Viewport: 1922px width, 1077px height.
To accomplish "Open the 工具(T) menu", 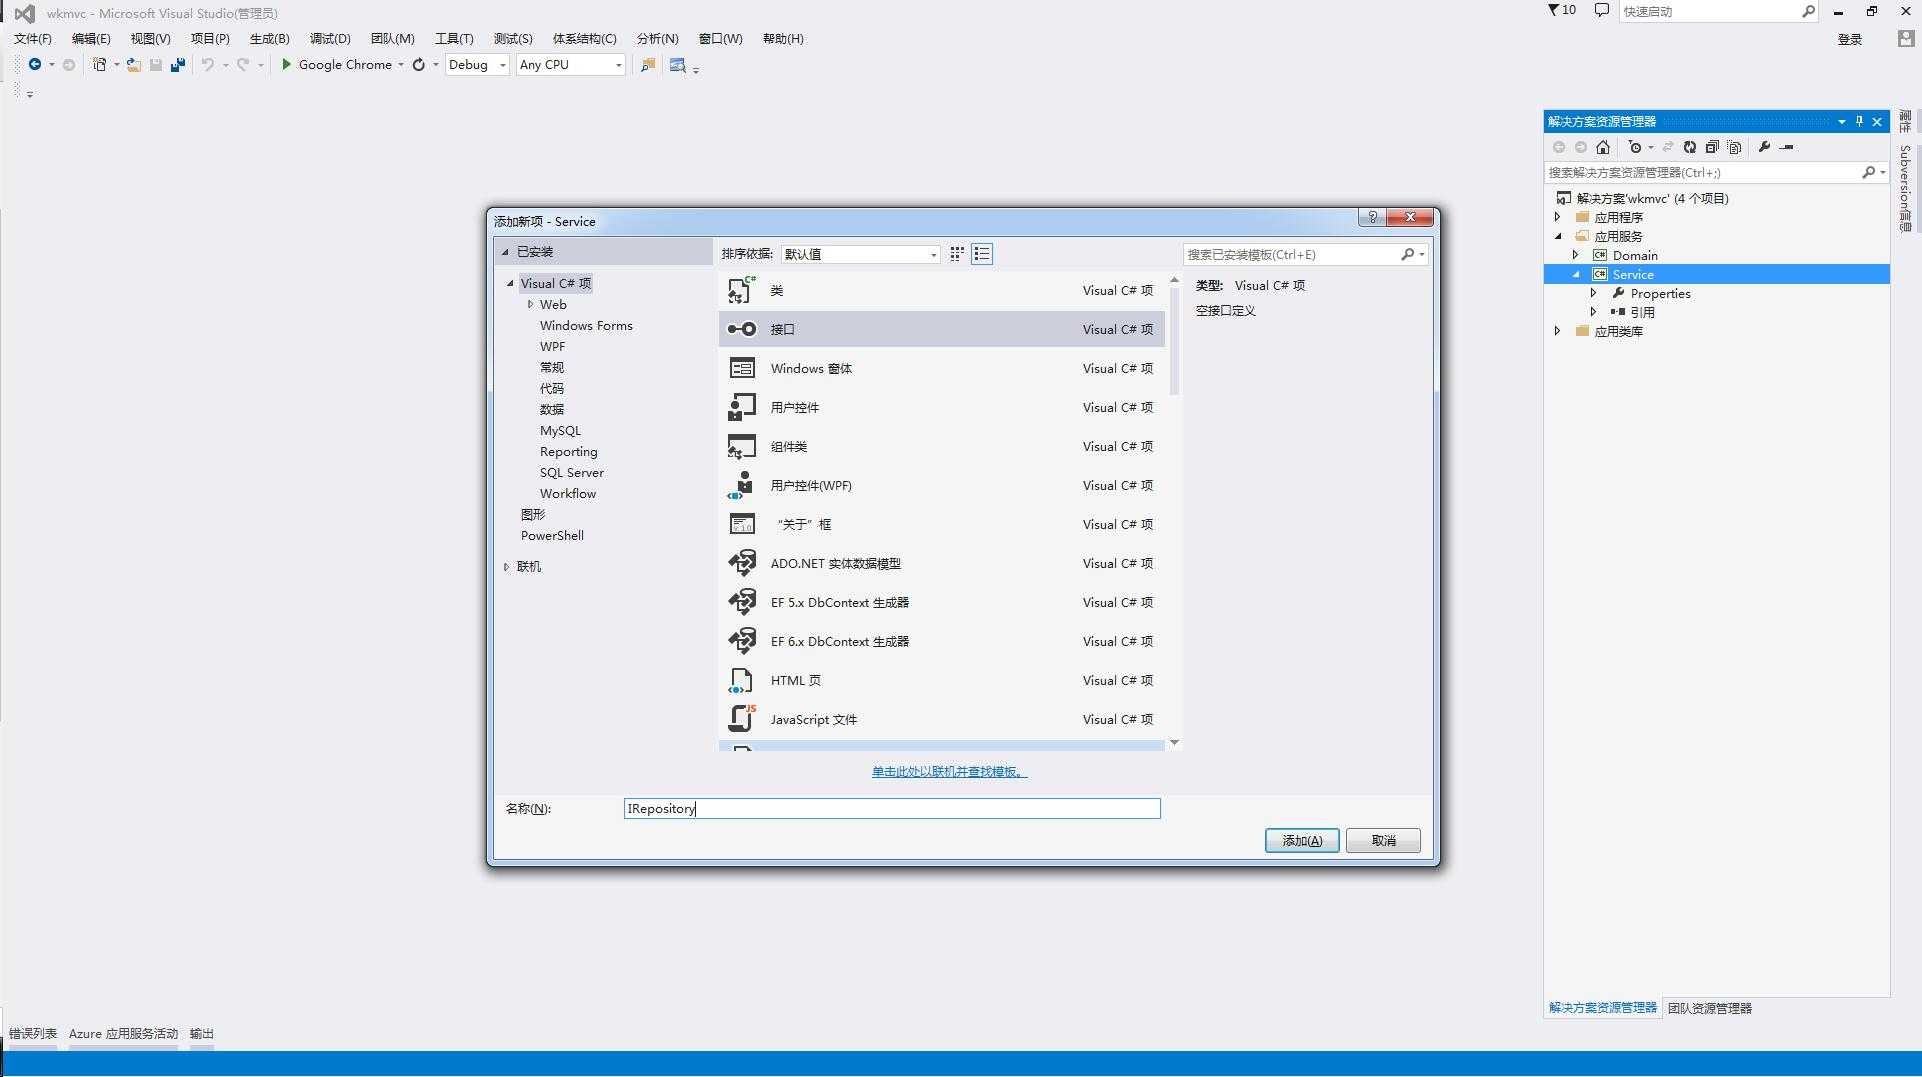I will tap(454, 38).
